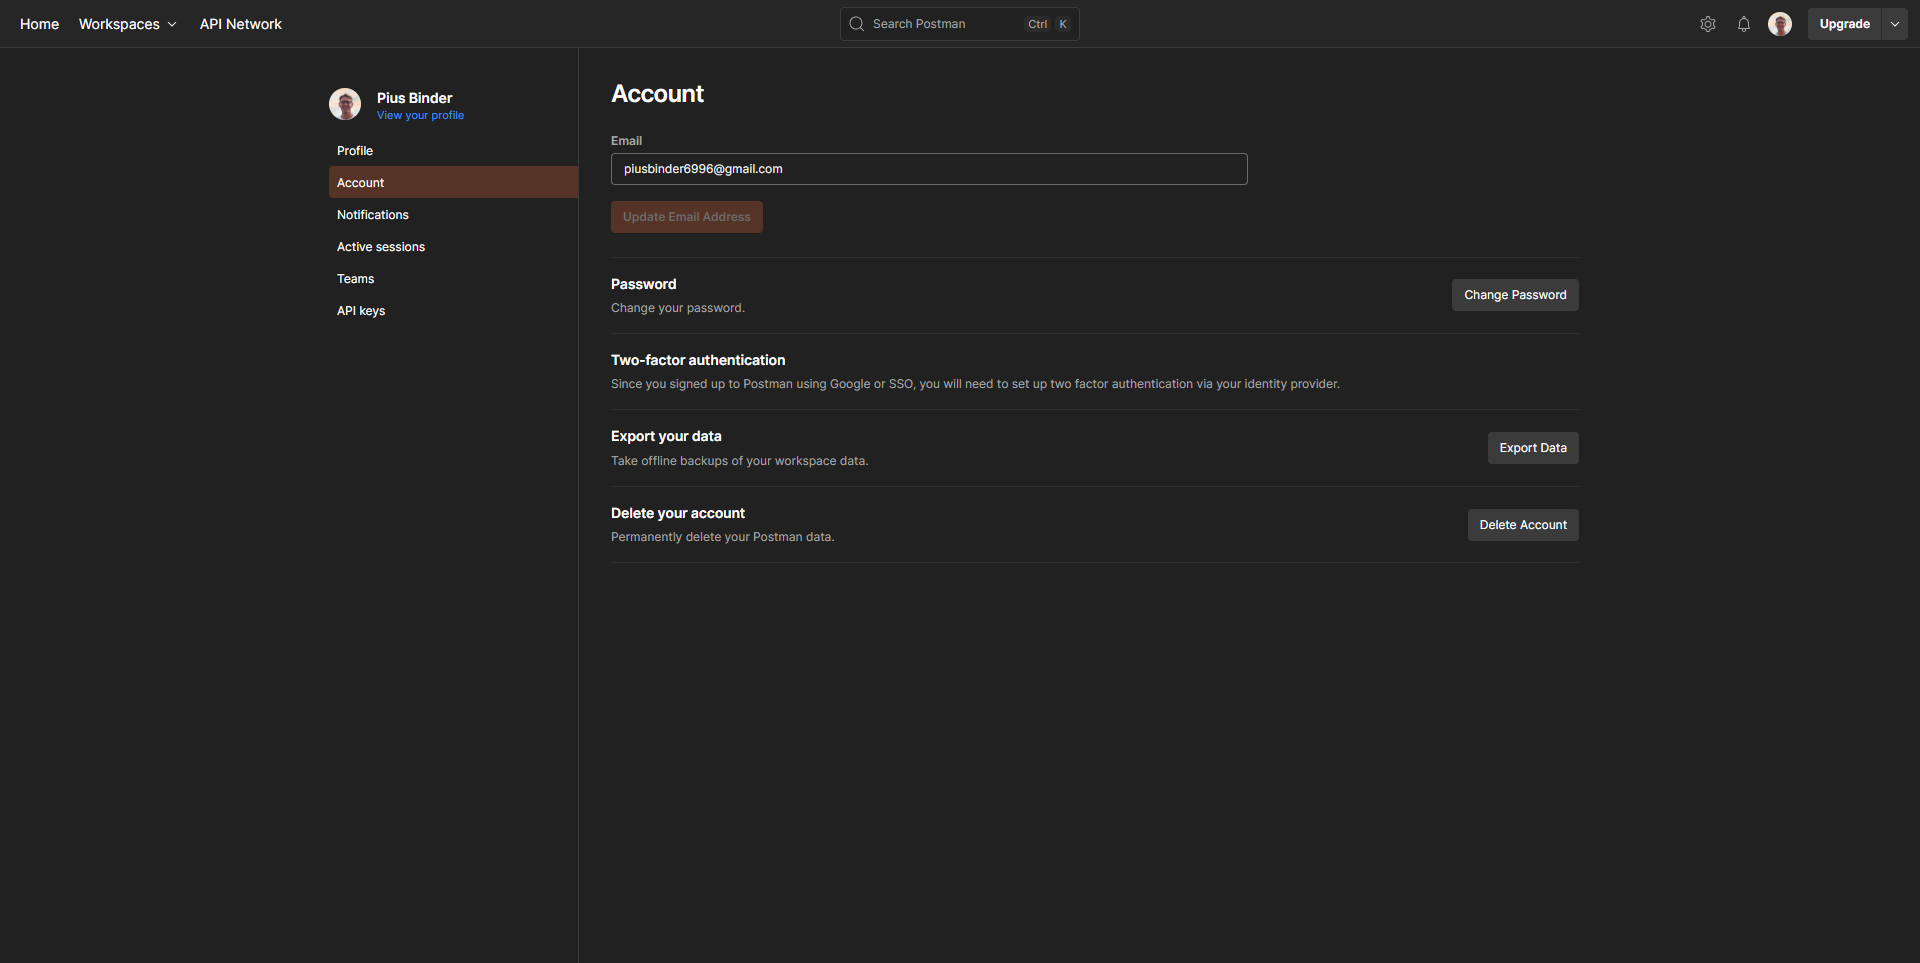Click the Two-factor authentication heading
This screenshot has height=963, width=1920.
698,360
